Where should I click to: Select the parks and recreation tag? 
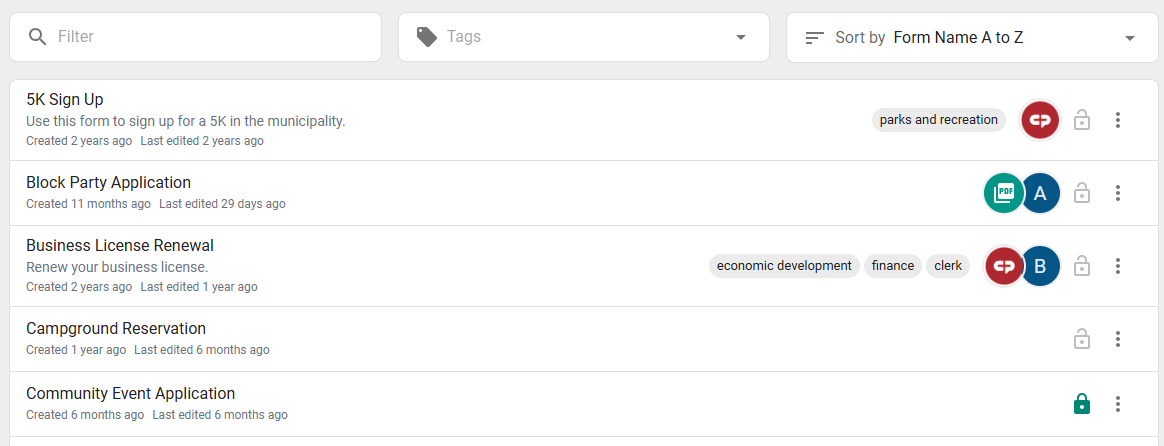pos(938,119)
